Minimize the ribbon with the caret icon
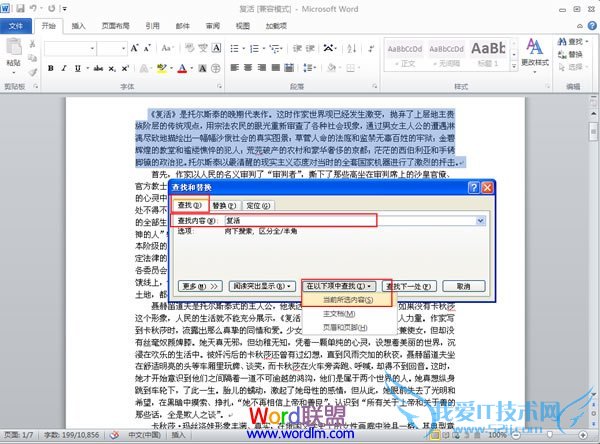The width and height of the screenshot is (600, 444). (580, 26)
